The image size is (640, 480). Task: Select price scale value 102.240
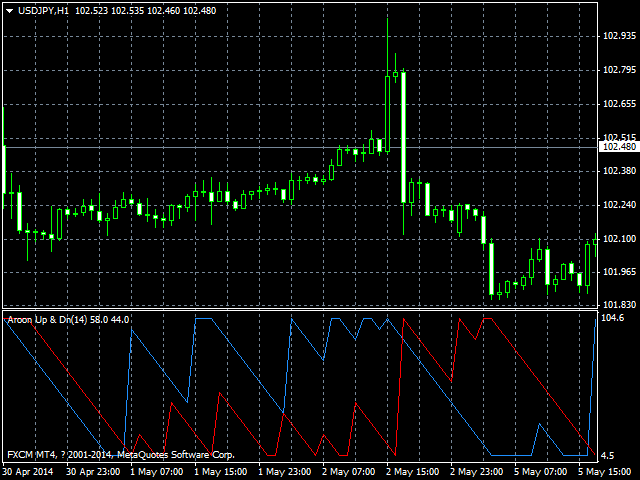[x=619, y=205]
